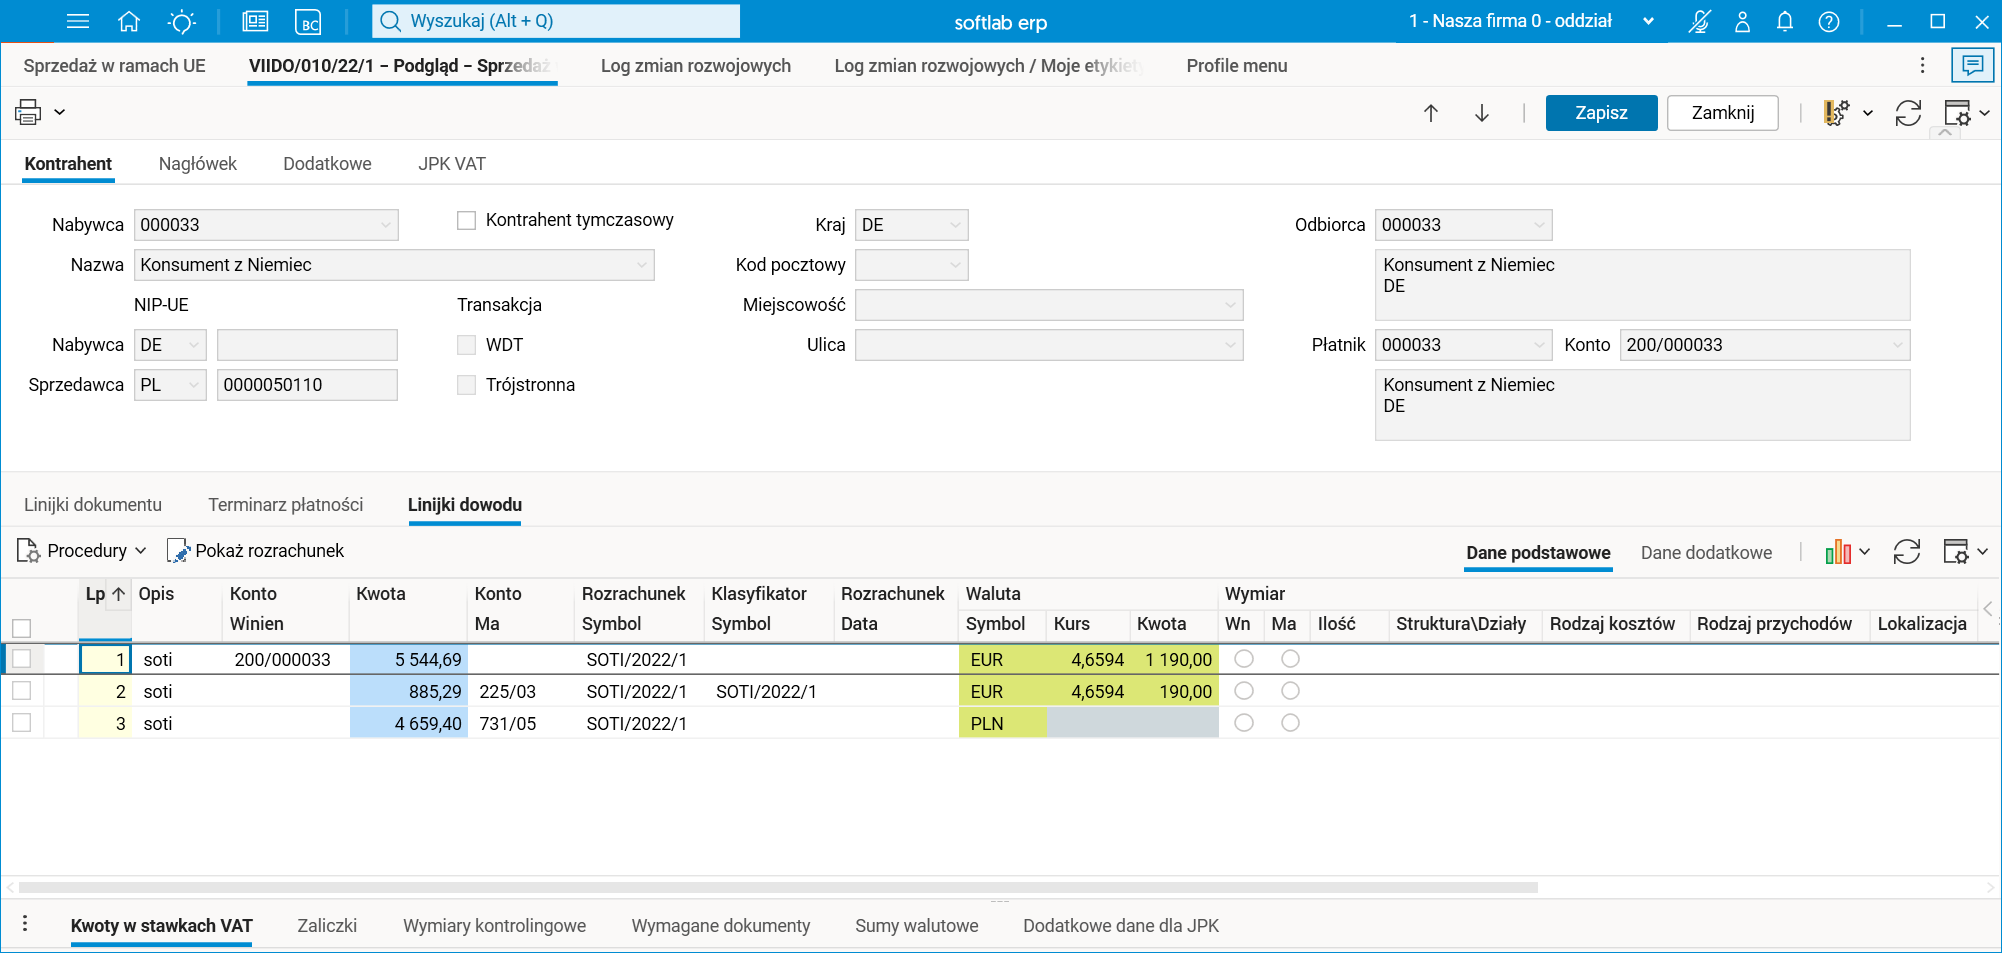
Task: Click the Zapisz button
Action: tap(1601, 113)
